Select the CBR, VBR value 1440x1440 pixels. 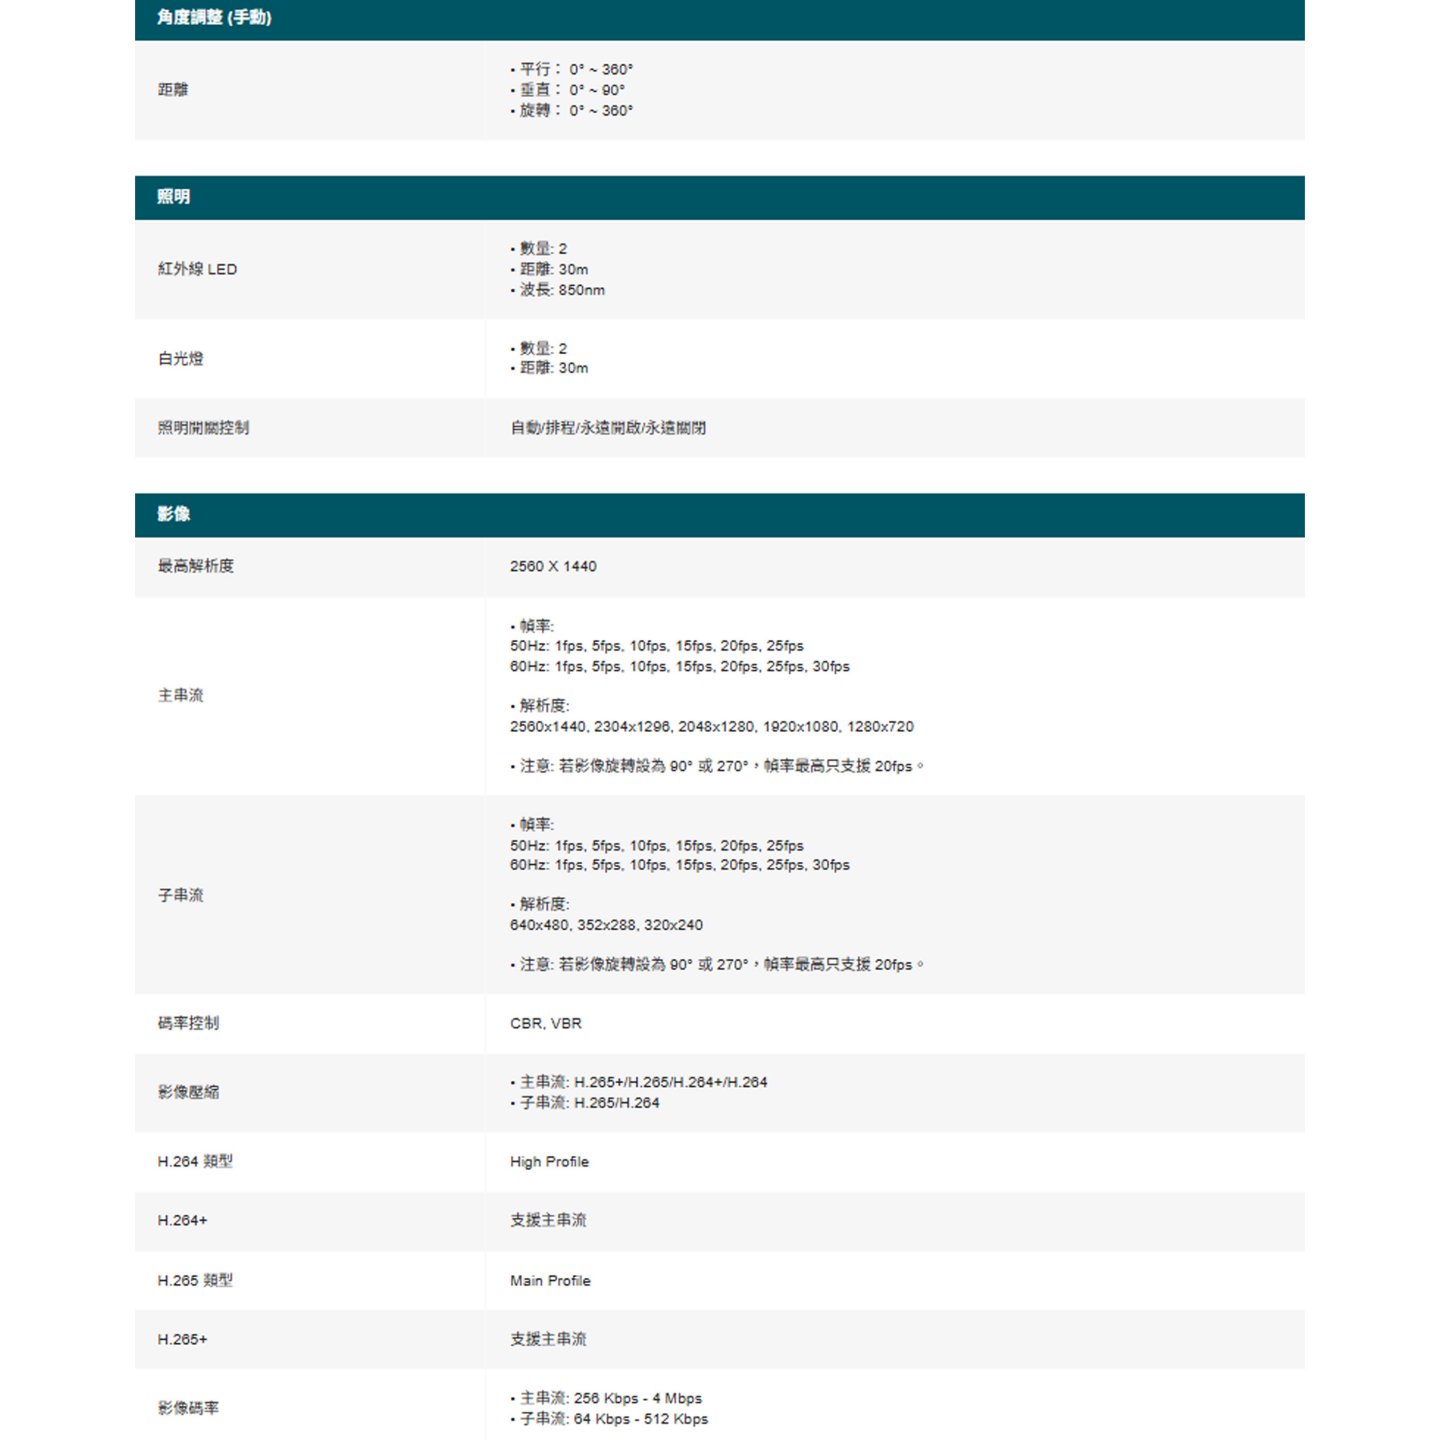pos(545,1023)
